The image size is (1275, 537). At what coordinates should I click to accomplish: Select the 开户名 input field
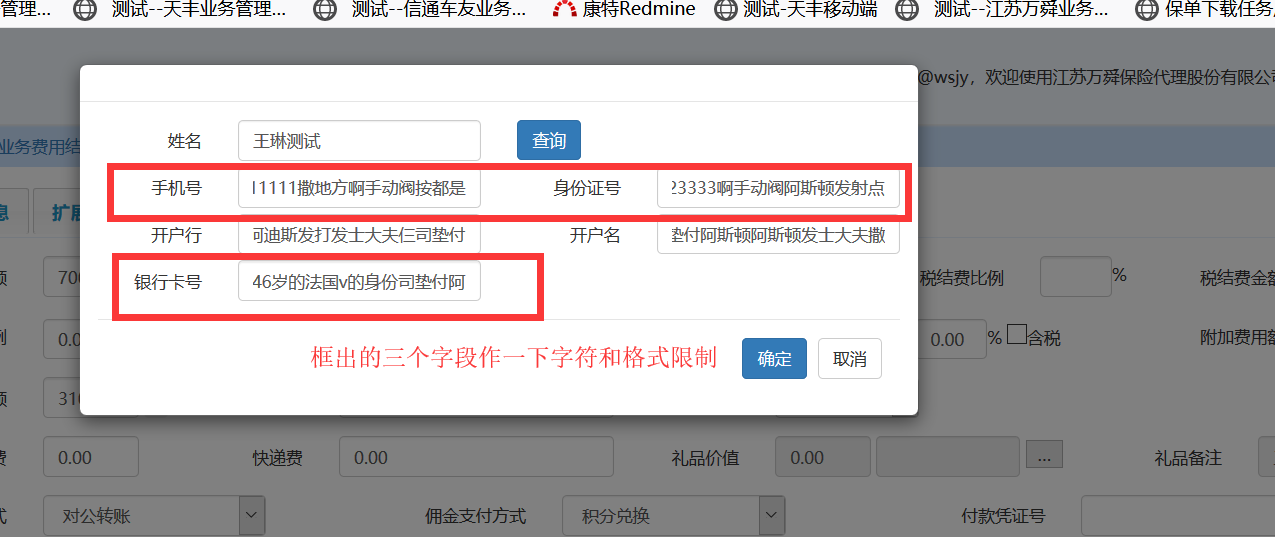tap(778, 235)
